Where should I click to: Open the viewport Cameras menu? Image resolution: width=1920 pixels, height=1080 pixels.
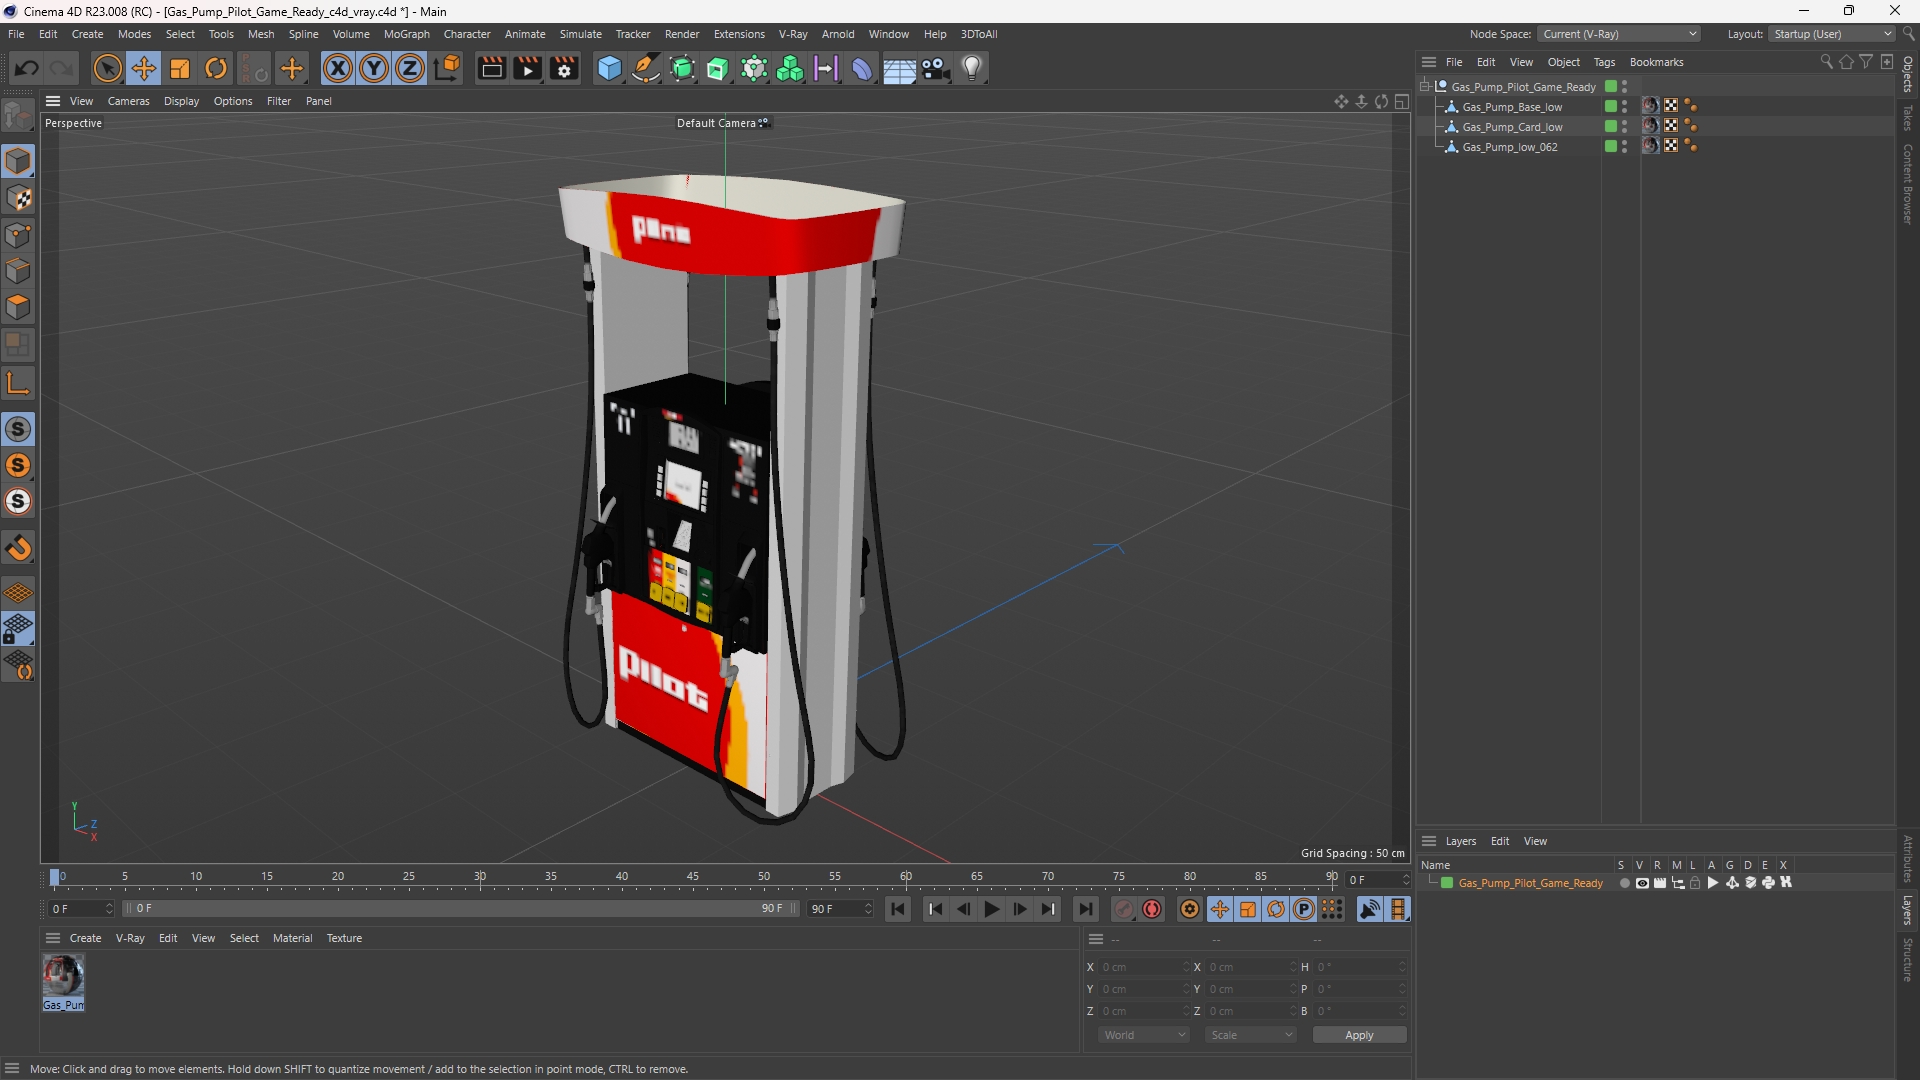[x=128, y=101]
